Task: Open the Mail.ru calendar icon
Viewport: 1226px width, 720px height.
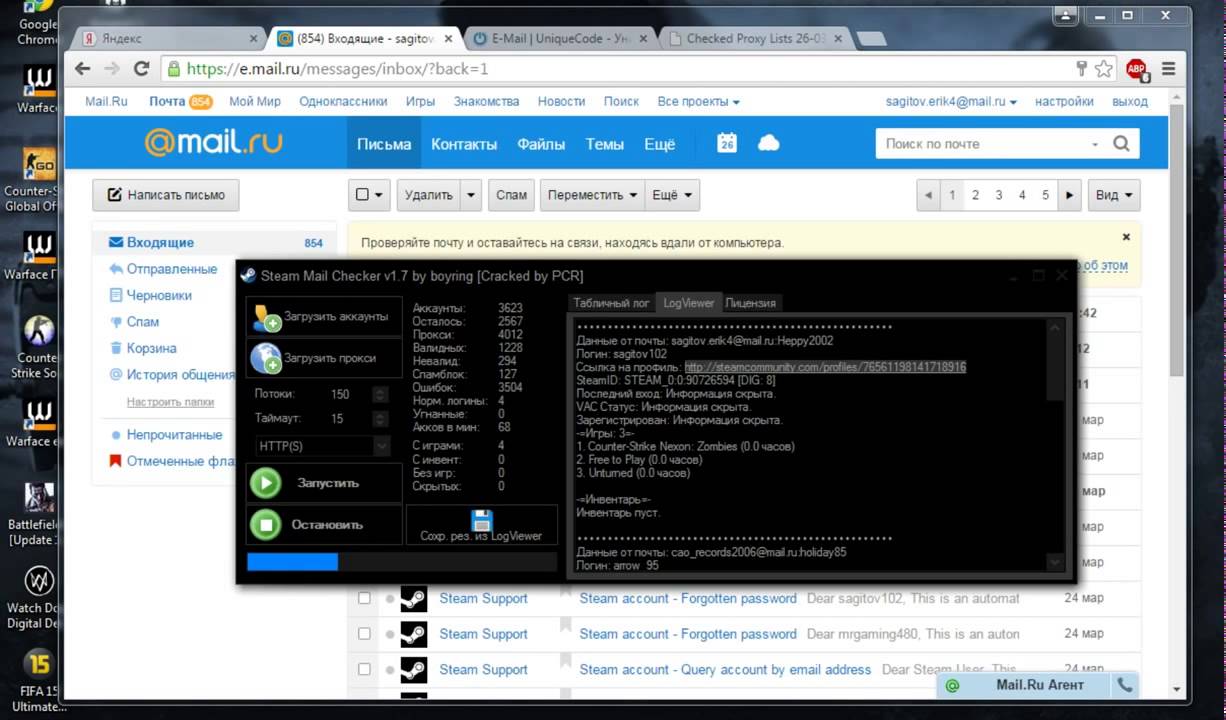Action: click(727, 143)
